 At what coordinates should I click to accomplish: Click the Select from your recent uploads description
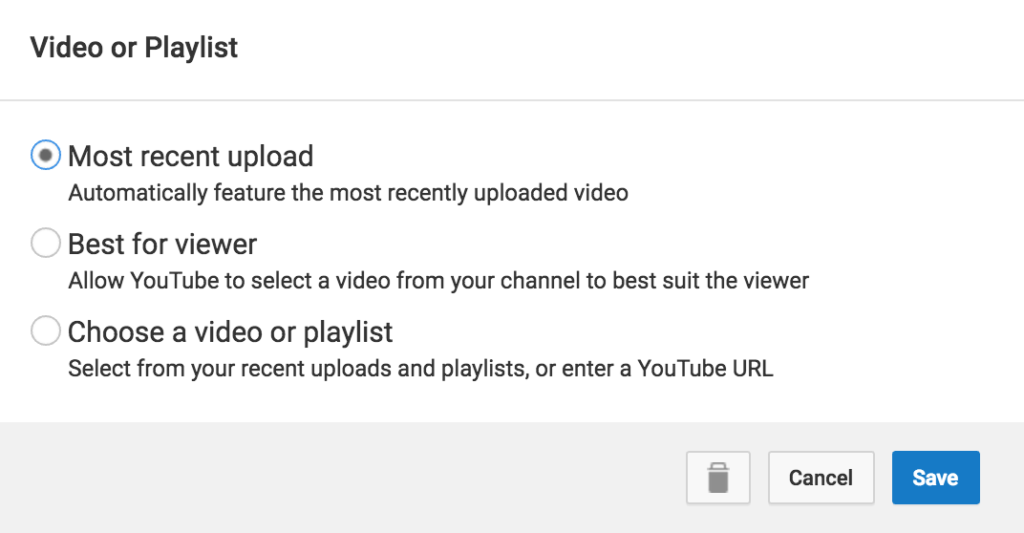coord(421,368)
